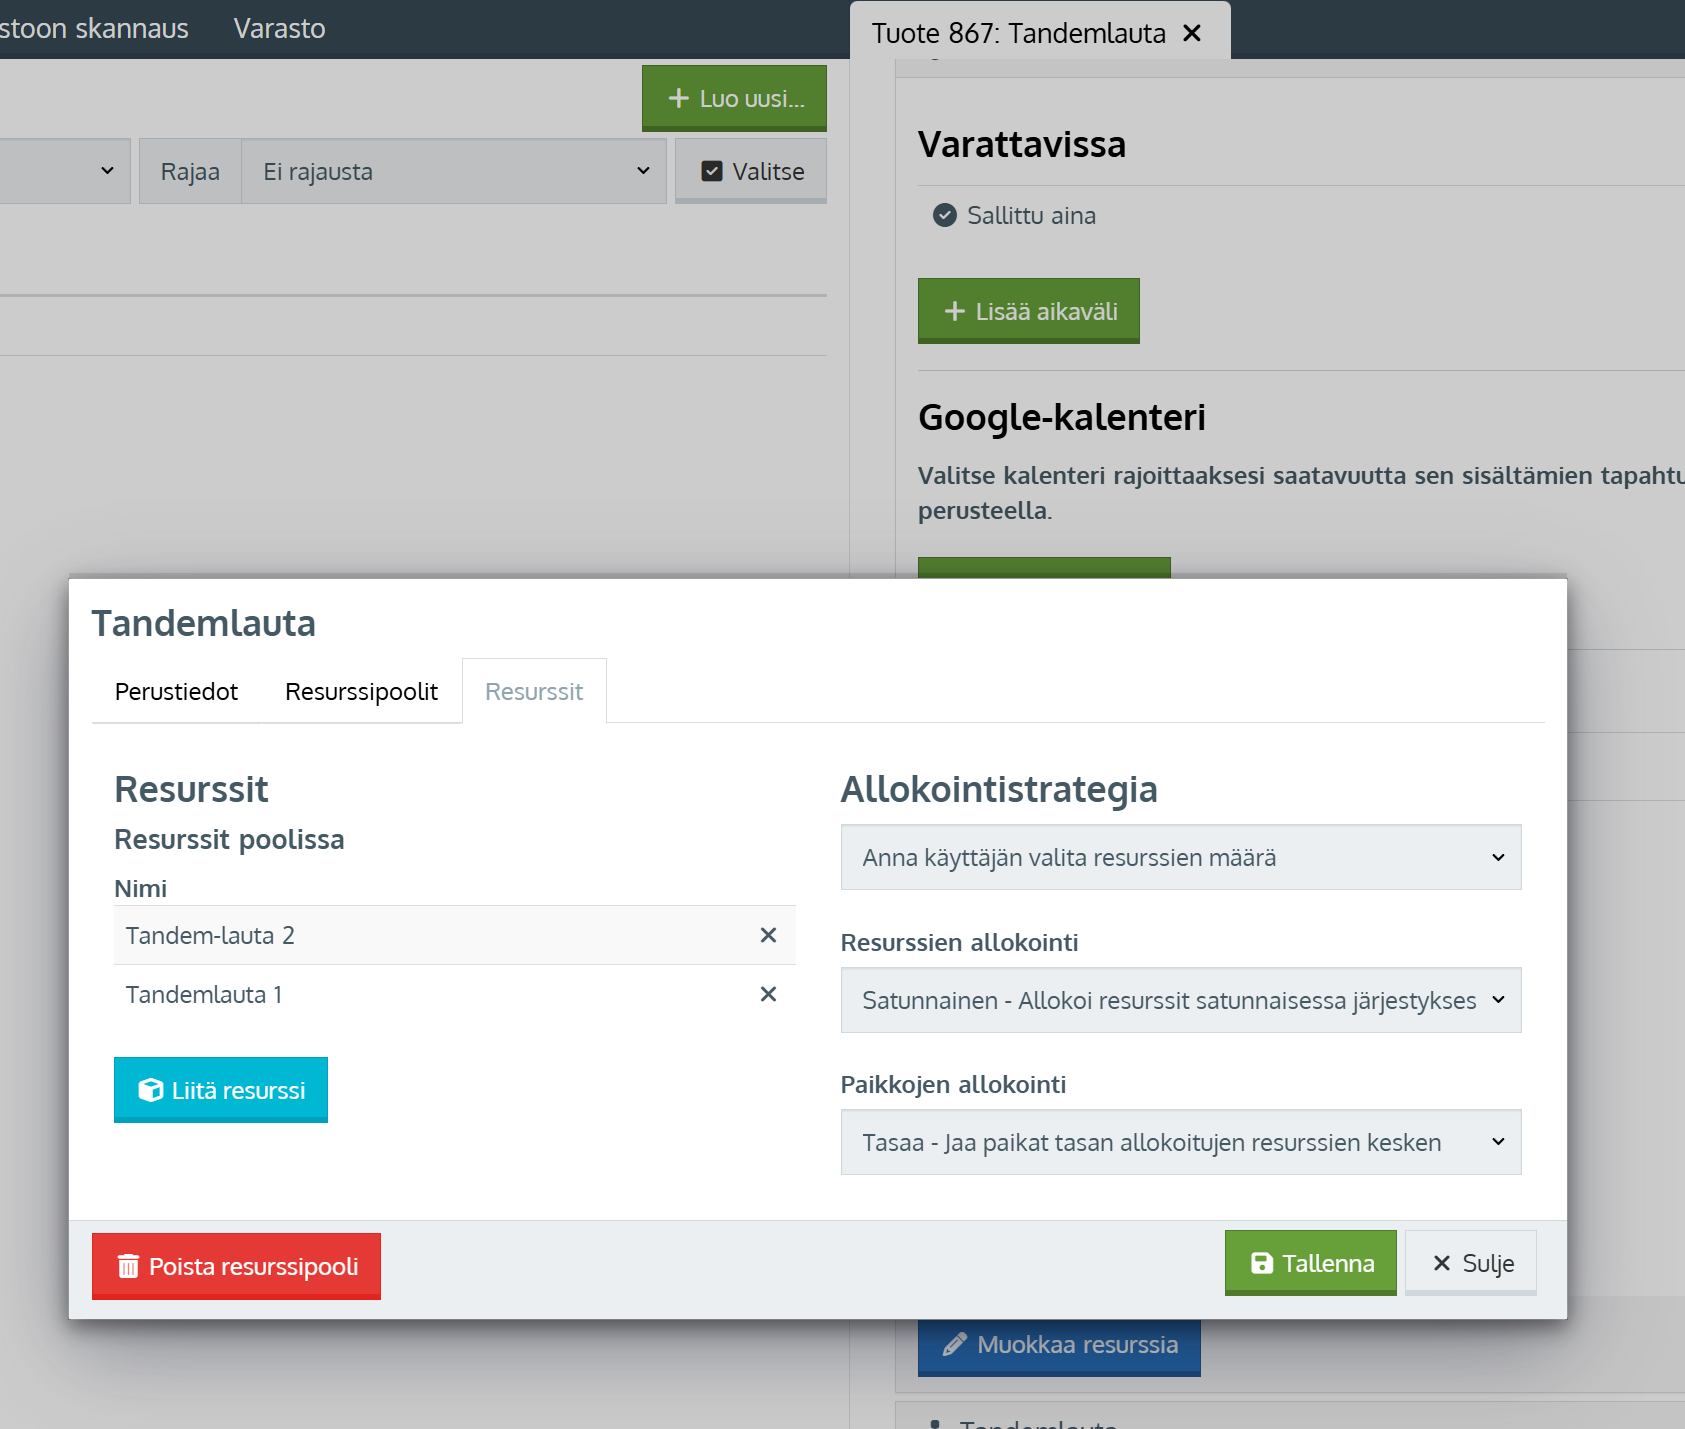Open the skannaus menu item

coord(94,28)
